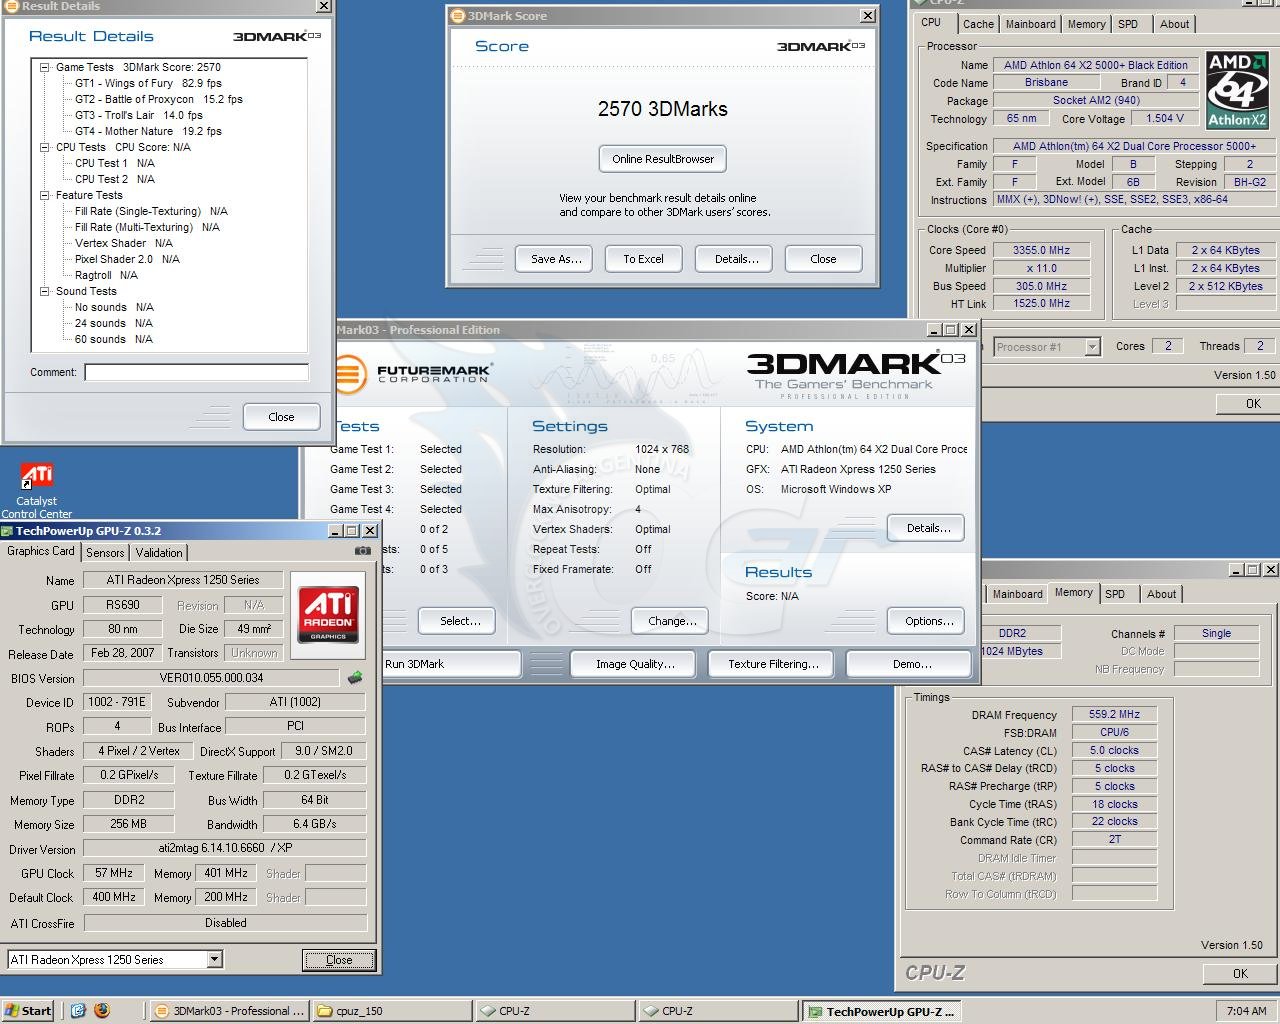Click the DRAM Frequency value 559.2 MHz

click(1114, 714)
